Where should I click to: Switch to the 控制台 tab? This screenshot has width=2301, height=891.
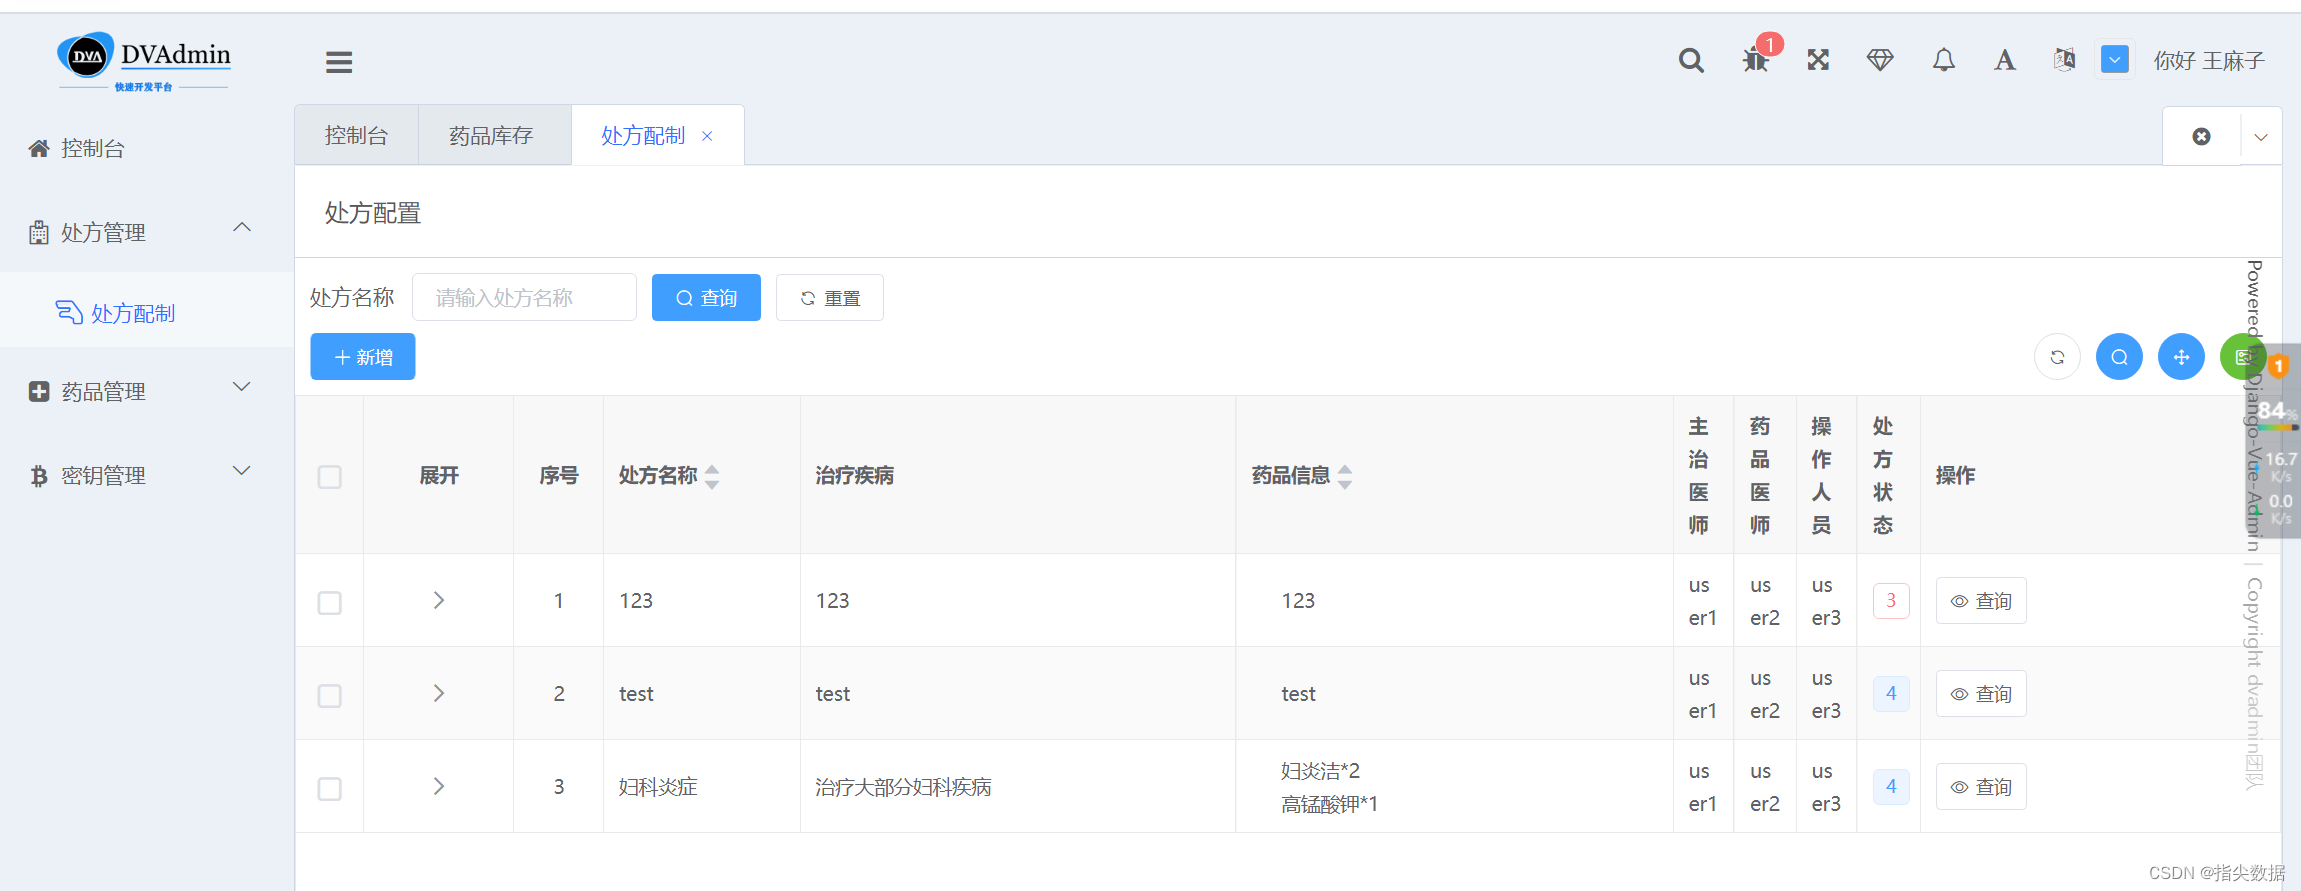356,135
